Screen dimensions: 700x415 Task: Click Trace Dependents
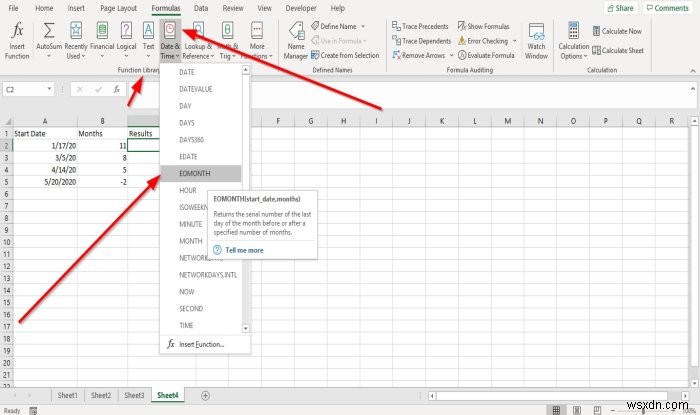click(421, 41)
